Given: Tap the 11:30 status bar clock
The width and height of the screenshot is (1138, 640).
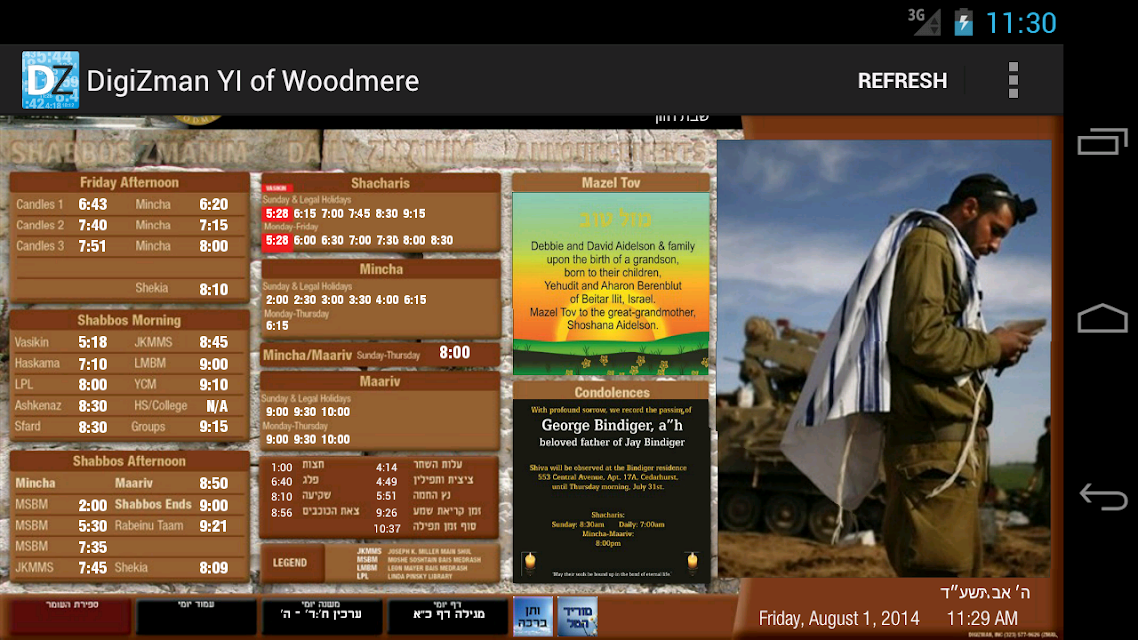Looking at the screenshot, I should [1020, 23].
